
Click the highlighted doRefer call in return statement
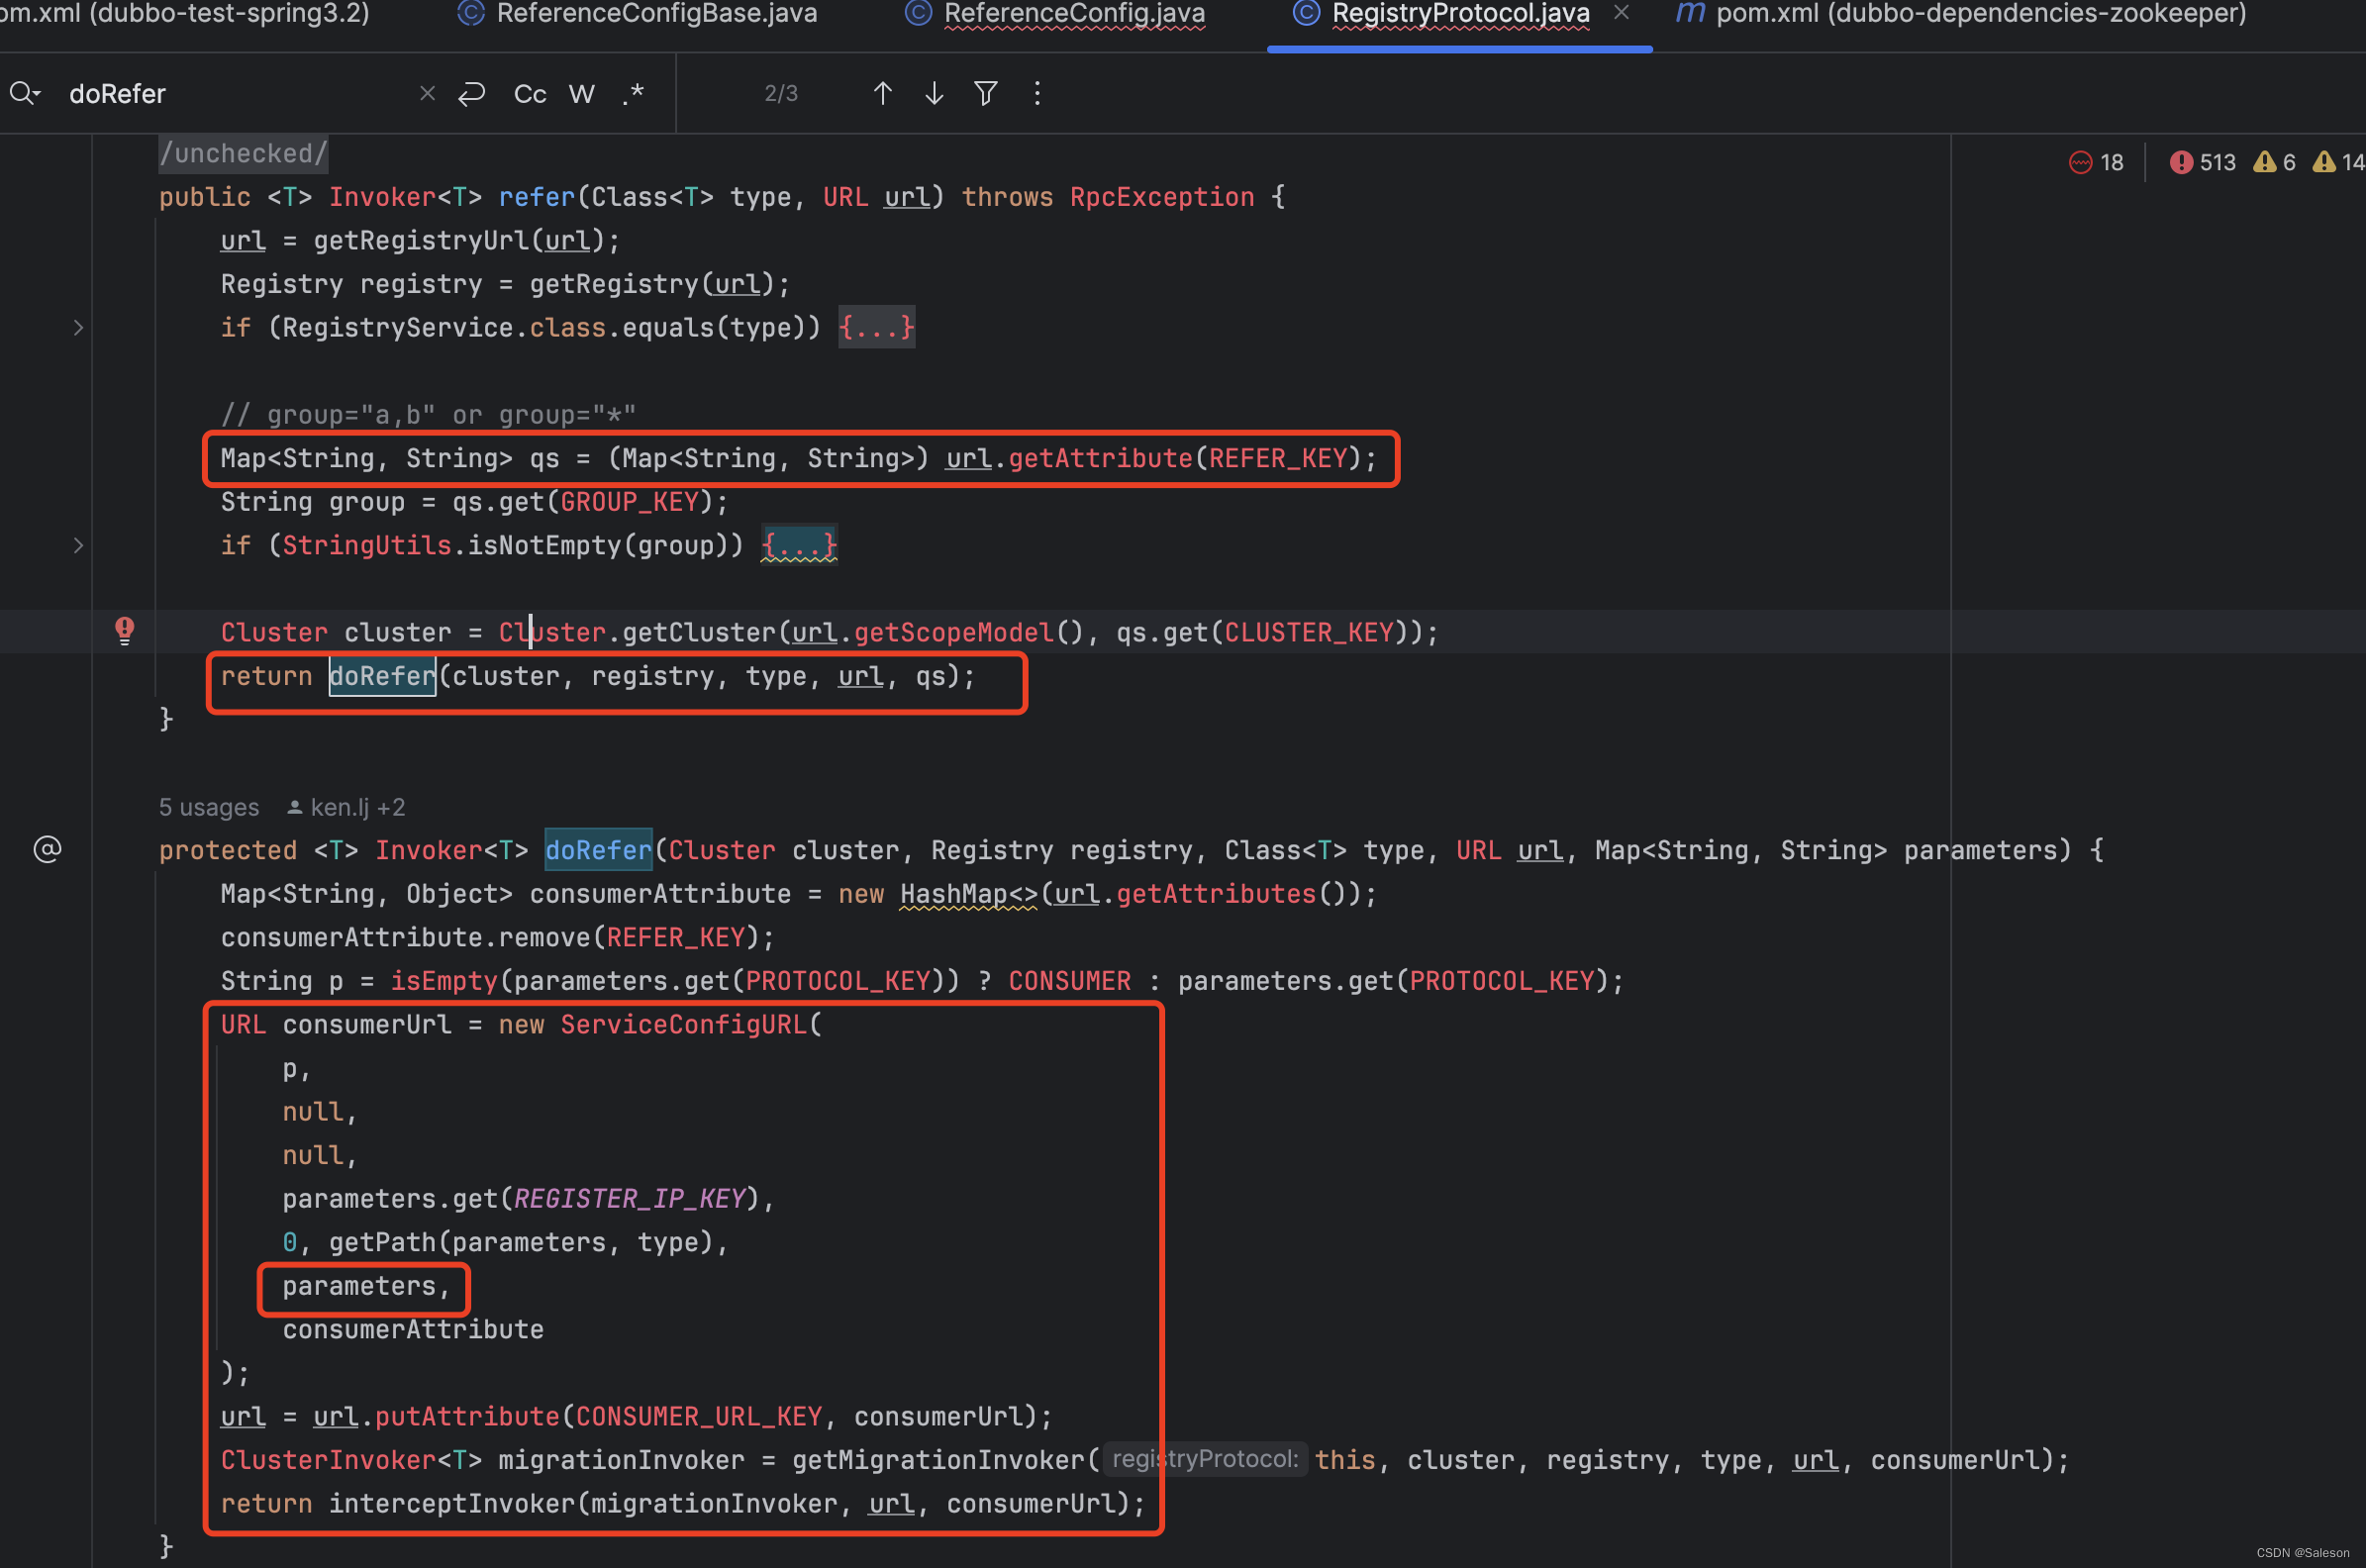tap(383, 677)
